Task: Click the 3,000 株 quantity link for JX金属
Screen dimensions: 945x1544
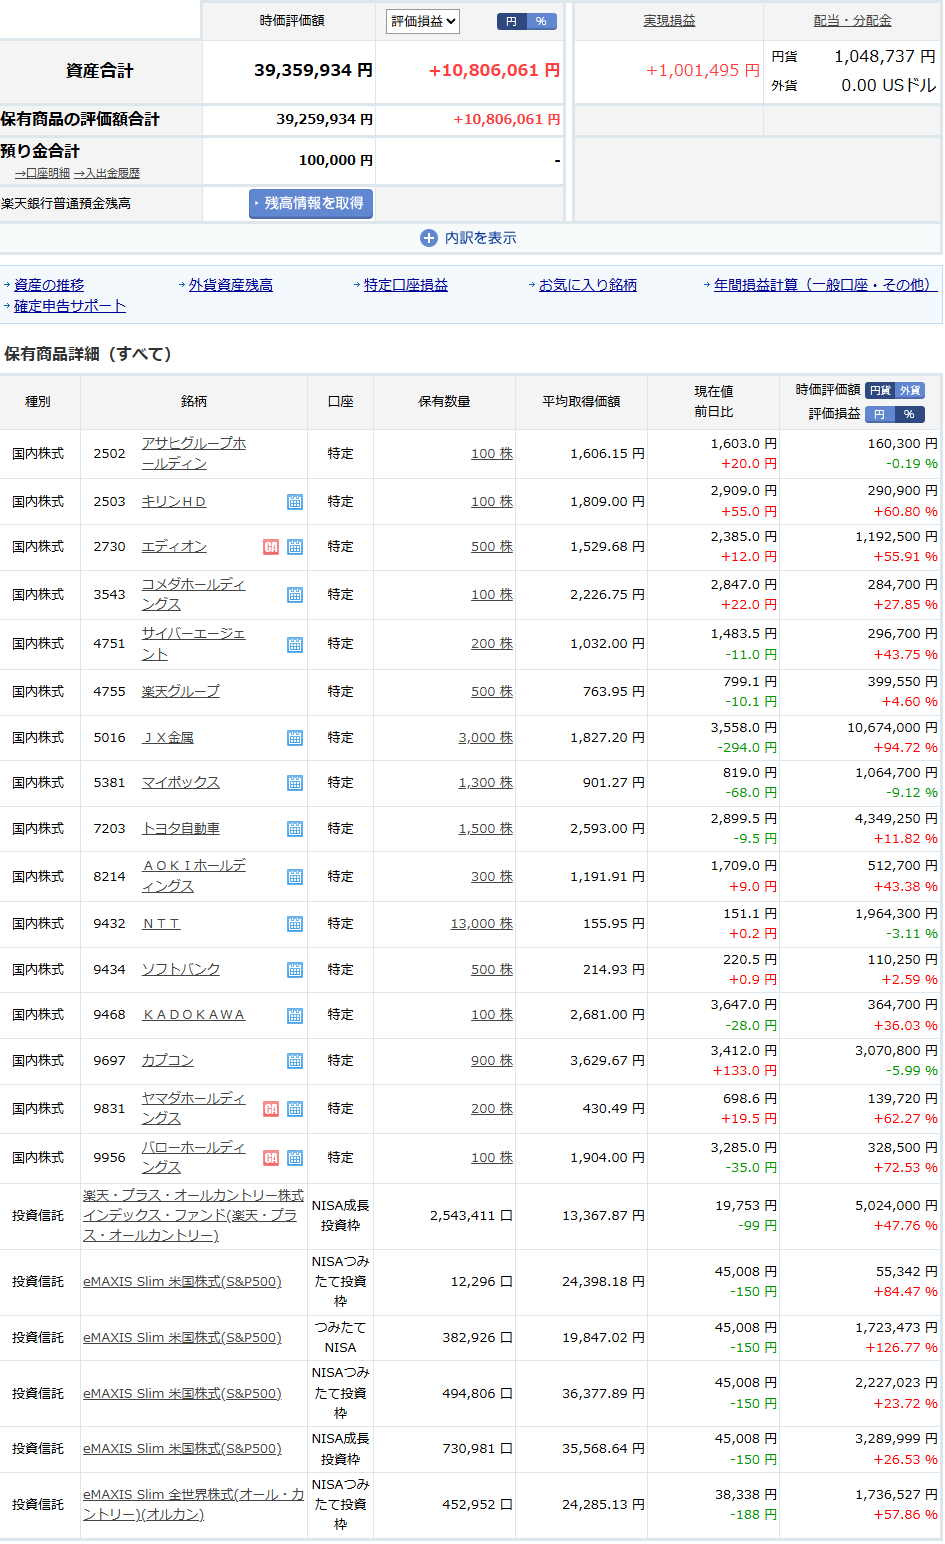Action: point(486,738)
